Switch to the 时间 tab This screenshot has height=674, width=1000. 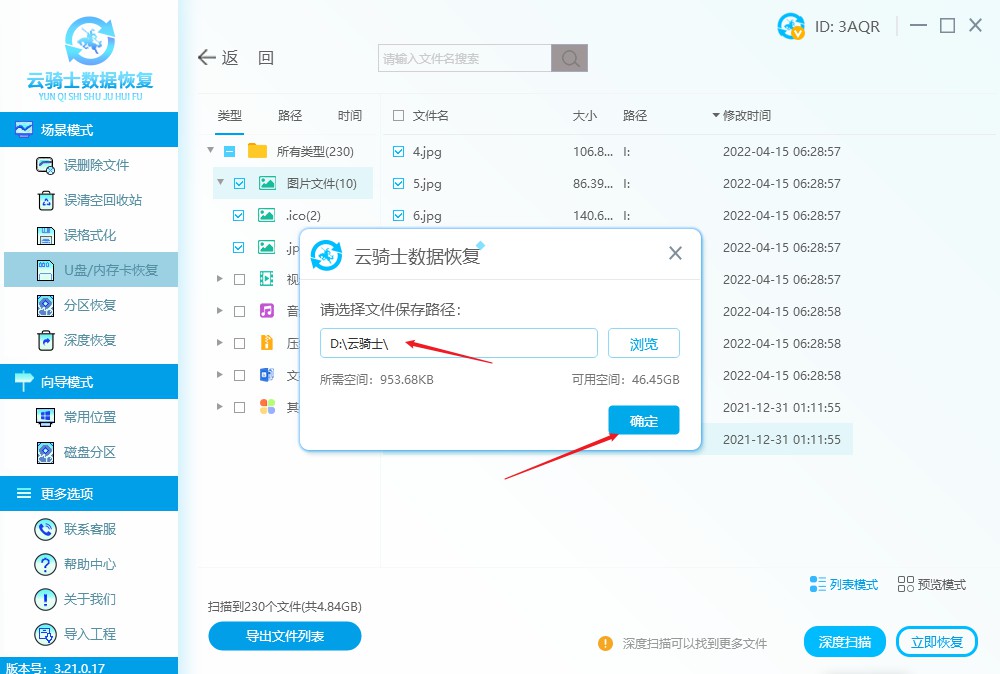tap(350, 116)
